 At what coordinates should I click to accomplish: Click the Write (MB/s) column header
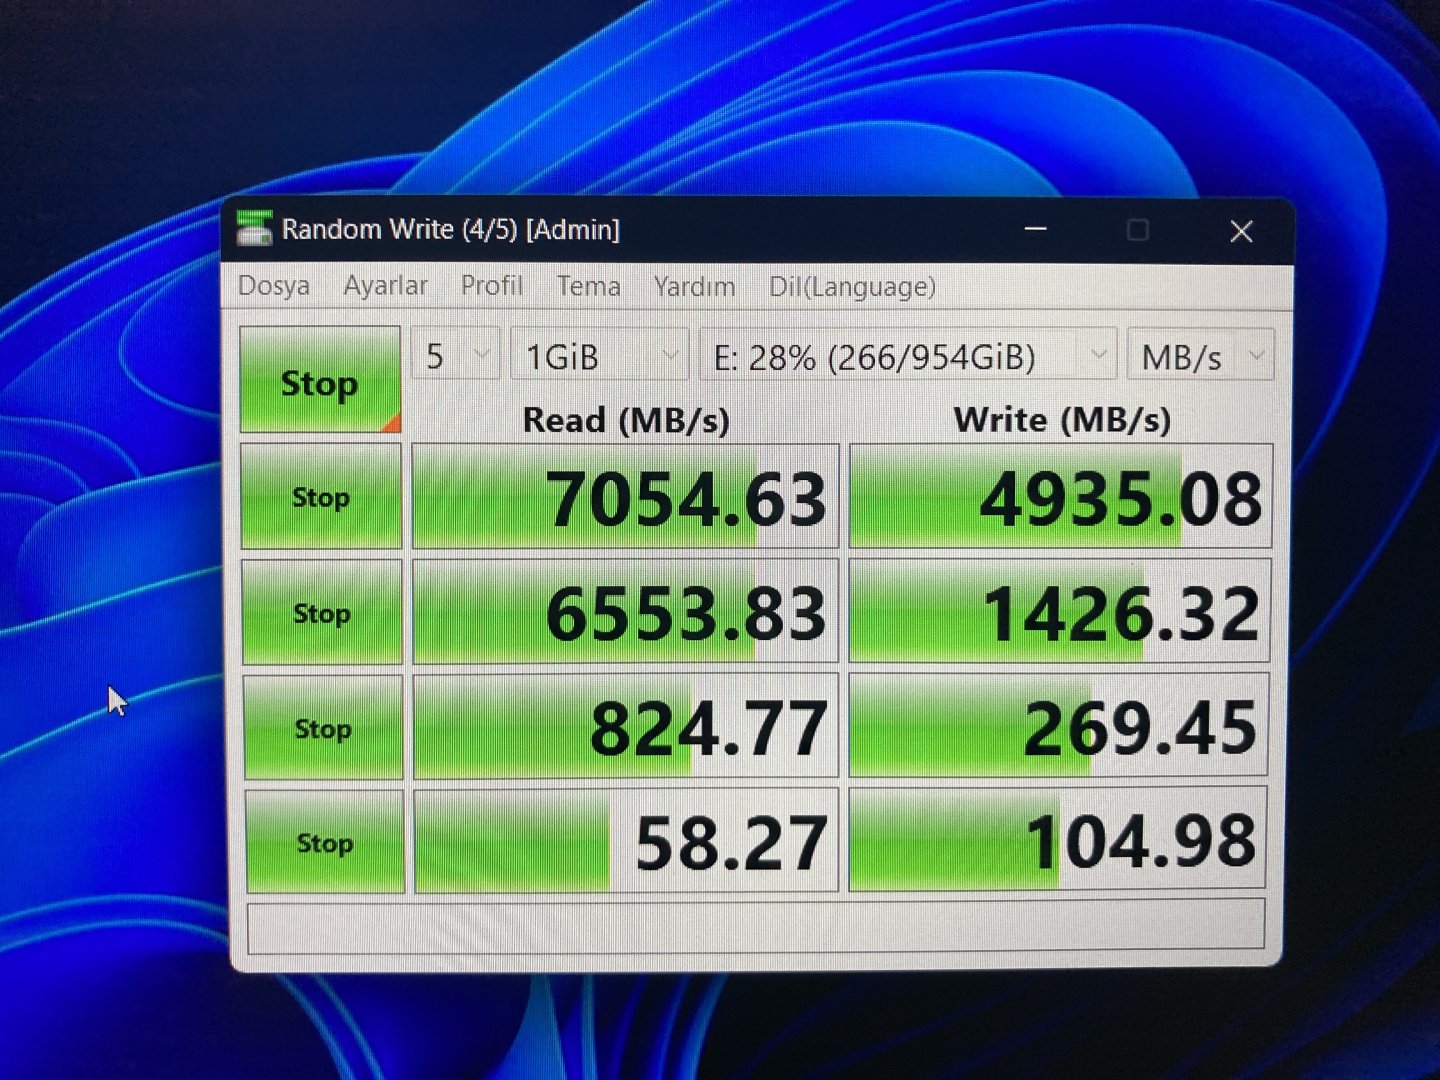coord(1062,420)
